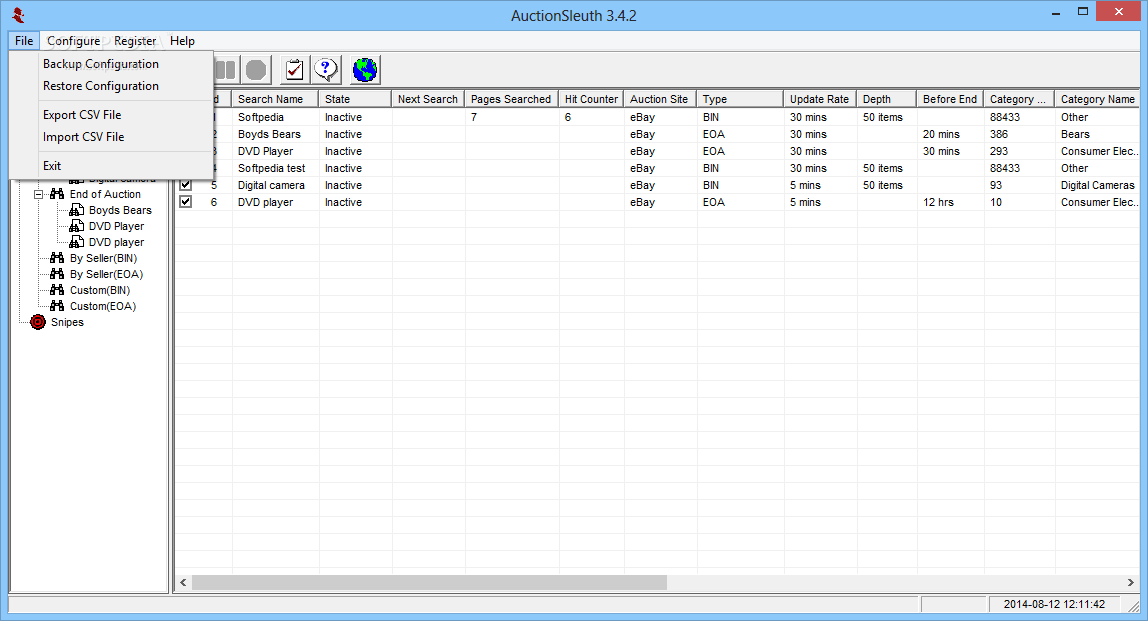
Task: Select the Snipes tree node
Action: point(67,322)
